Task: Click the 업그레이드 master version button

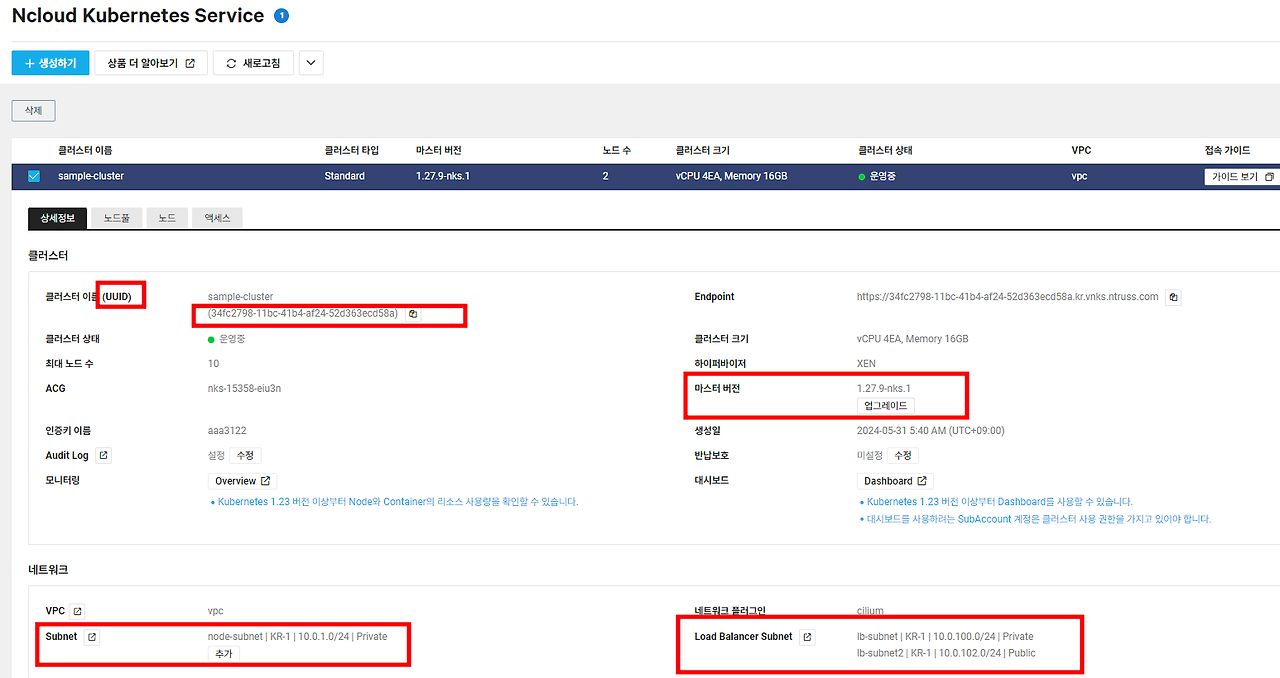Action: 886,406
